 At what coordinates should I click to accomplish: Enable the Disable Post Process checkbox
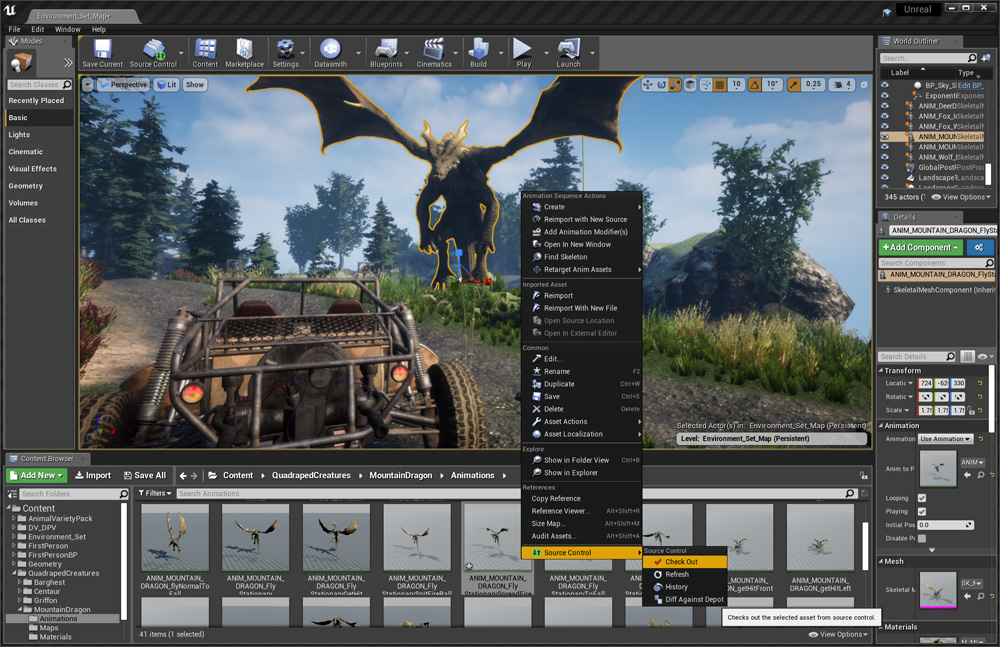922,538
